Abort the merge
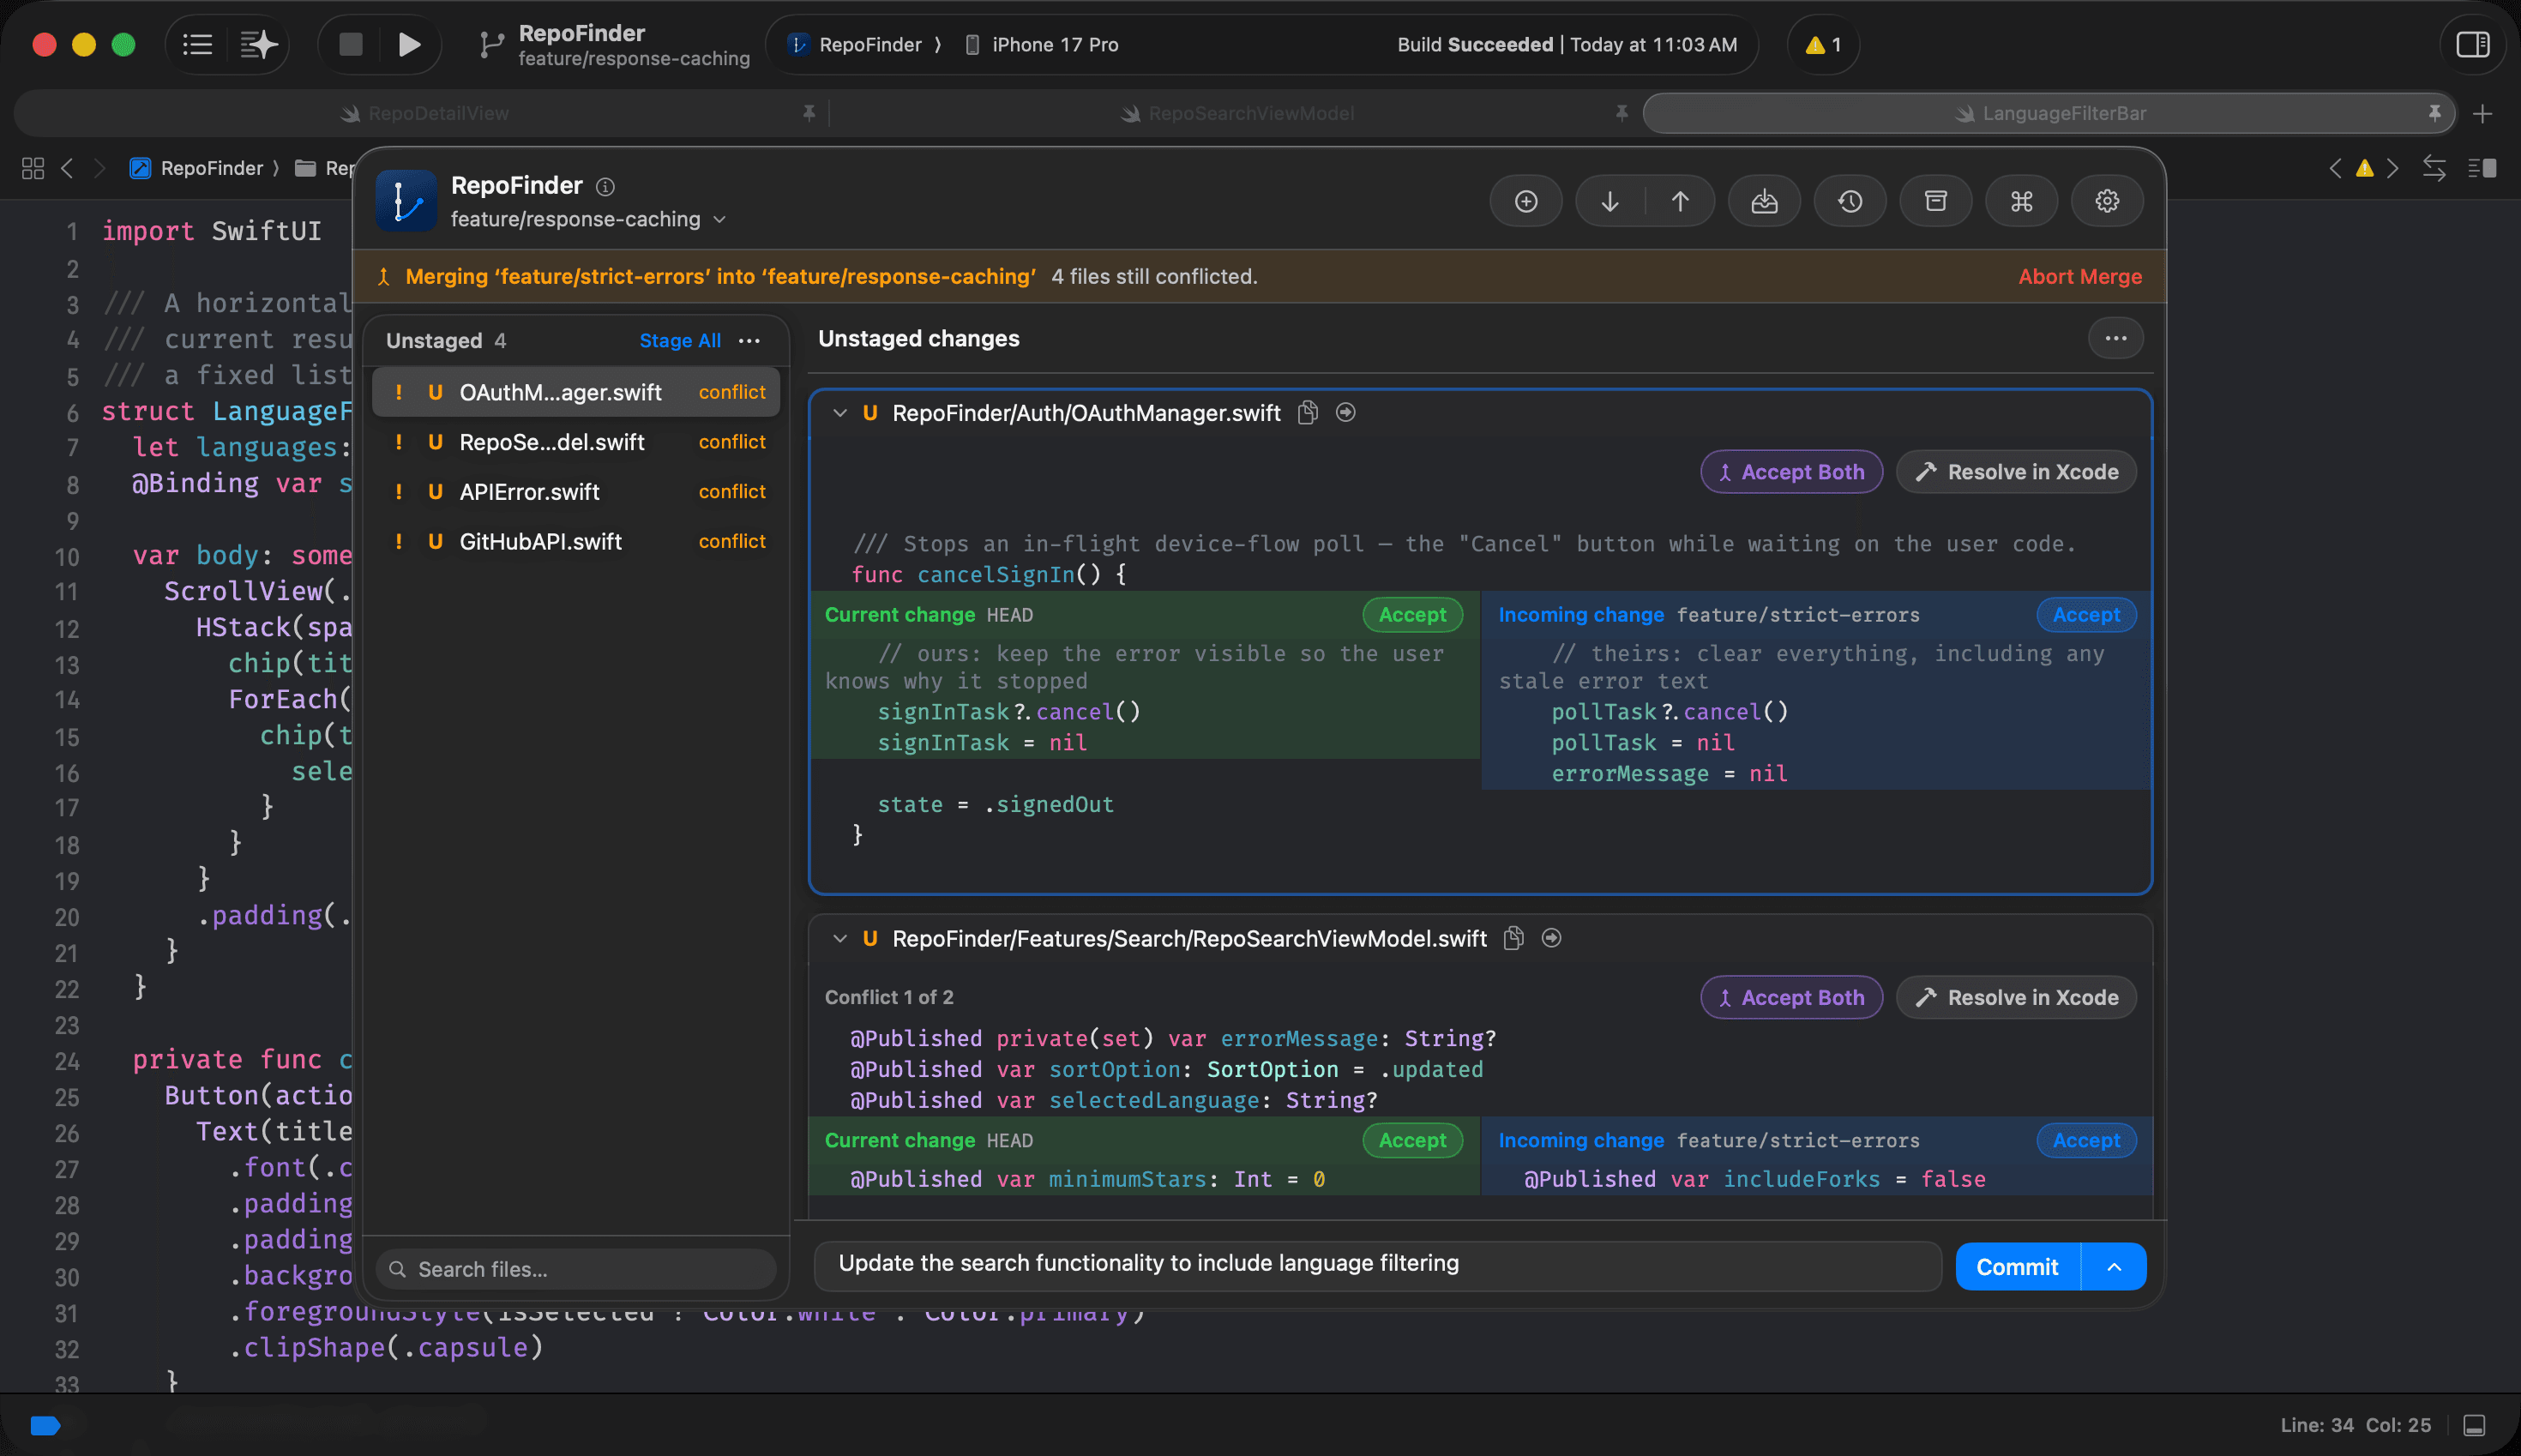Image resolution: width=2521 pixels, height=1456 pixels. pyautogui.click(x=2080, y=276)
